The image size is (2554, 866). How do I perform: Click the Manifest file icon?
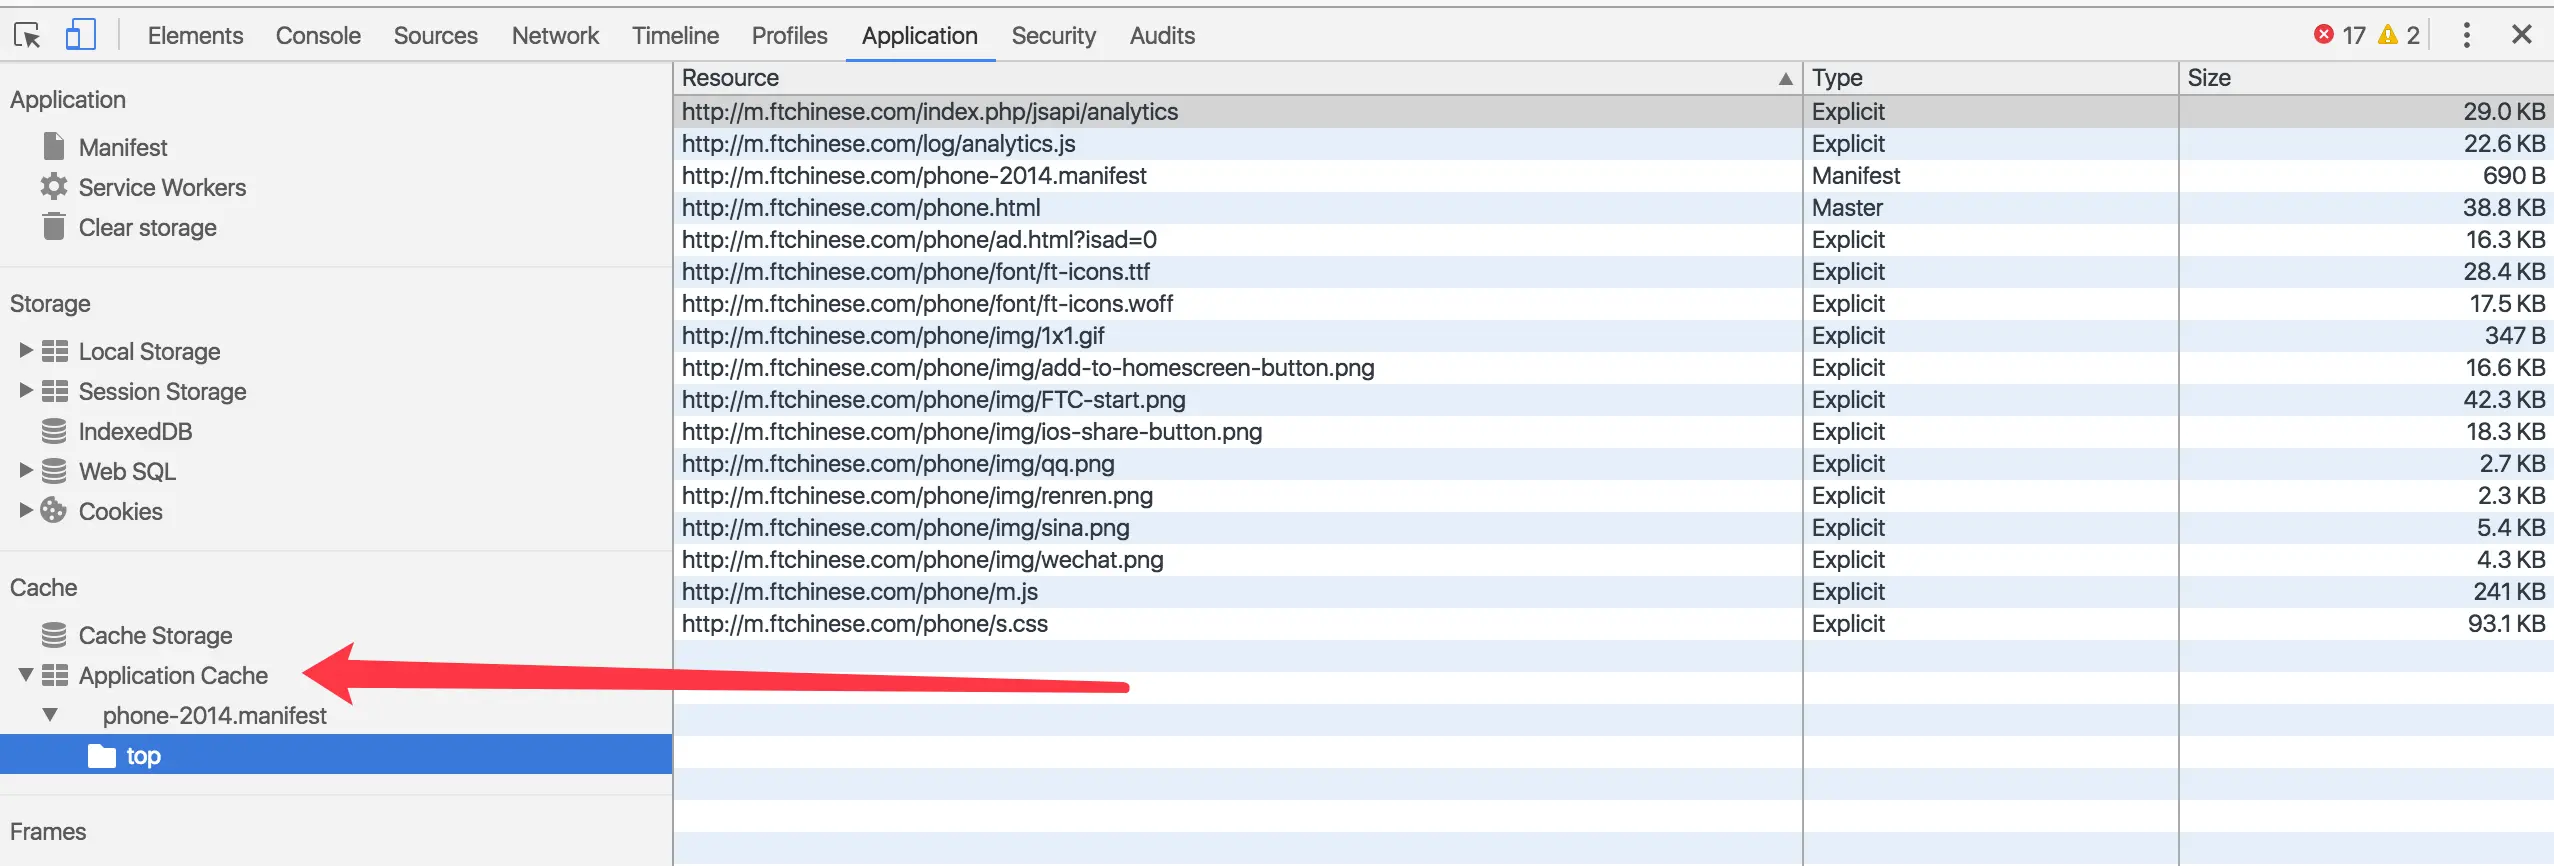tap(54, 147)
